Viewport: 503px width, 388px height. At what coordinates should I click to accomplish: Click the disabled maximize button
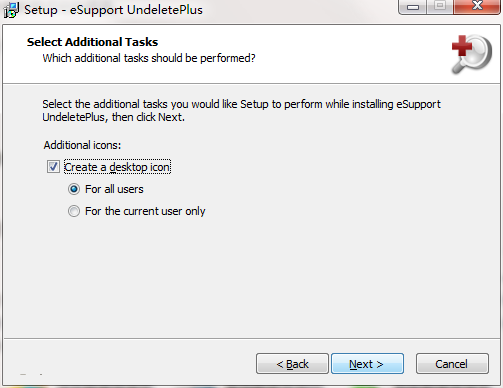[440, 7]
